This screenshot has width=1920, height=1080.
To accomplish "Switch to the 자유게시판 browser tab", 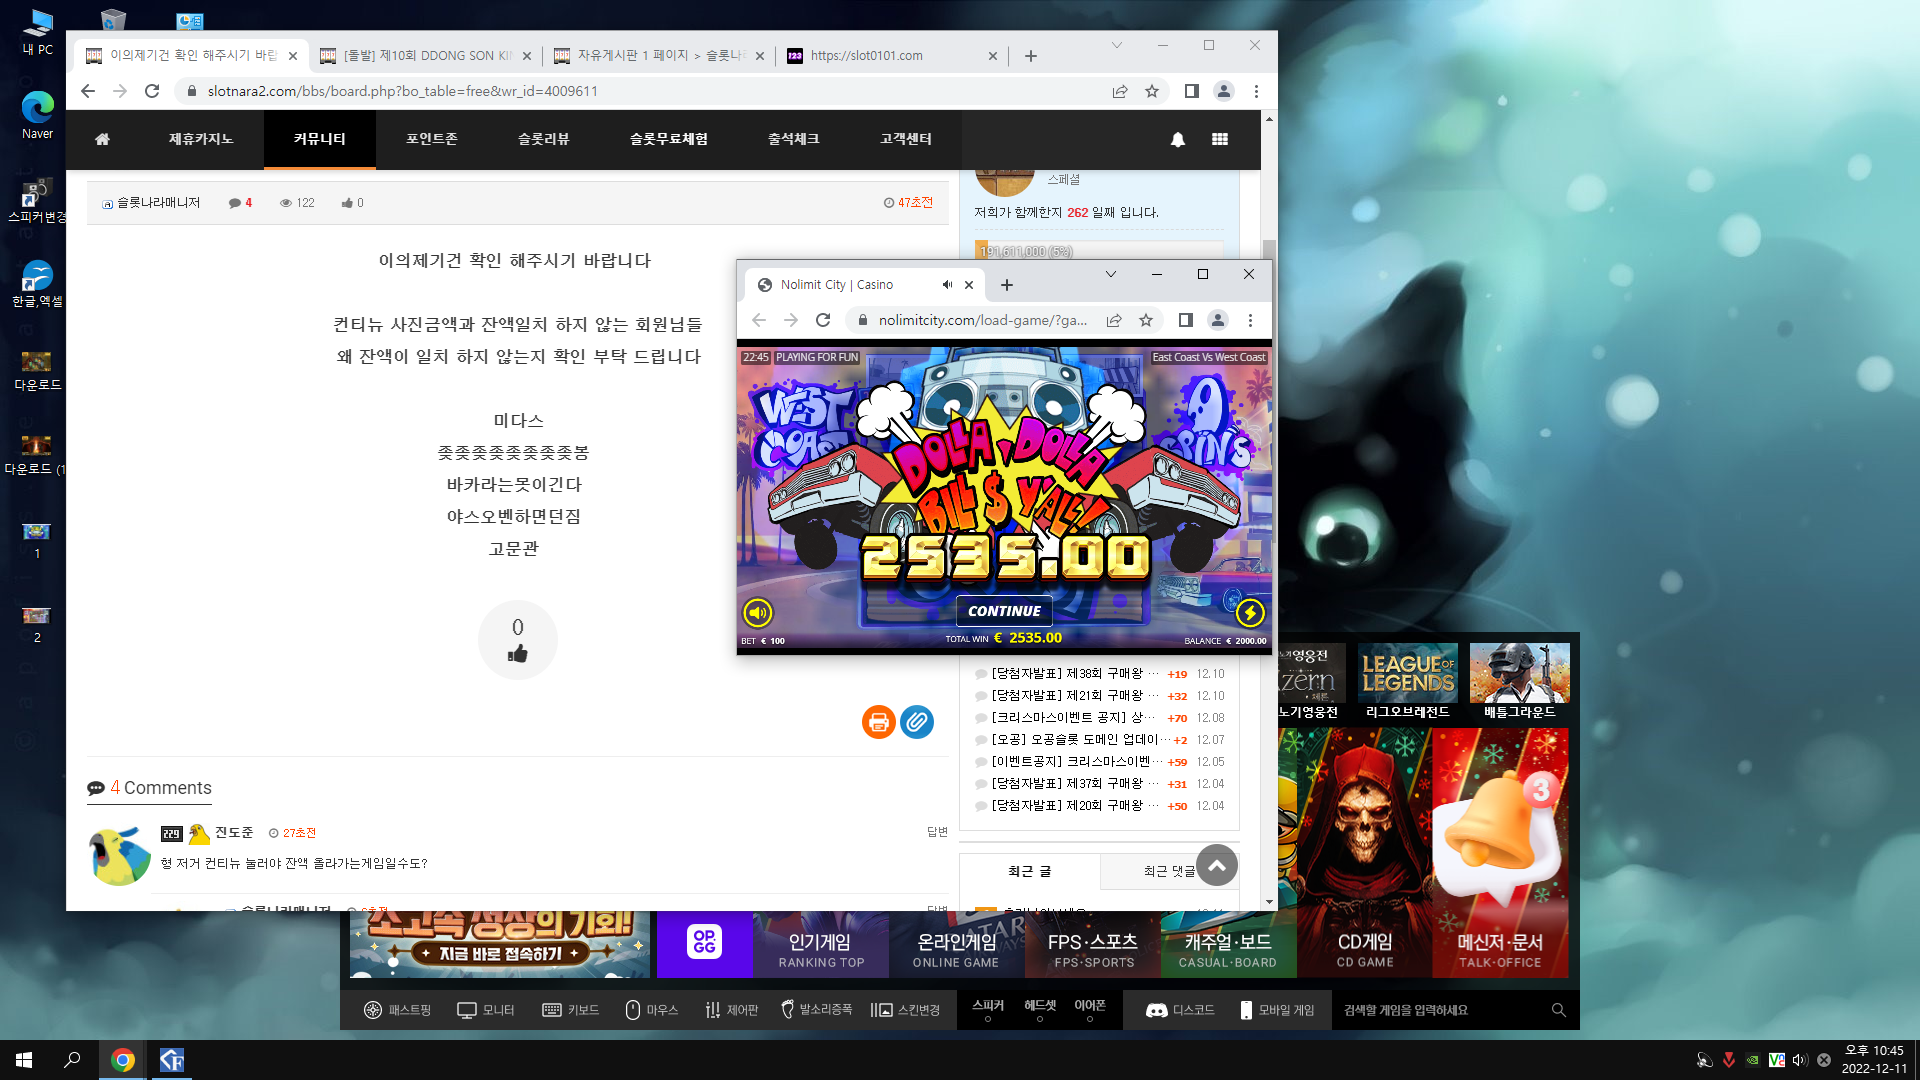I will coord(659,56).
